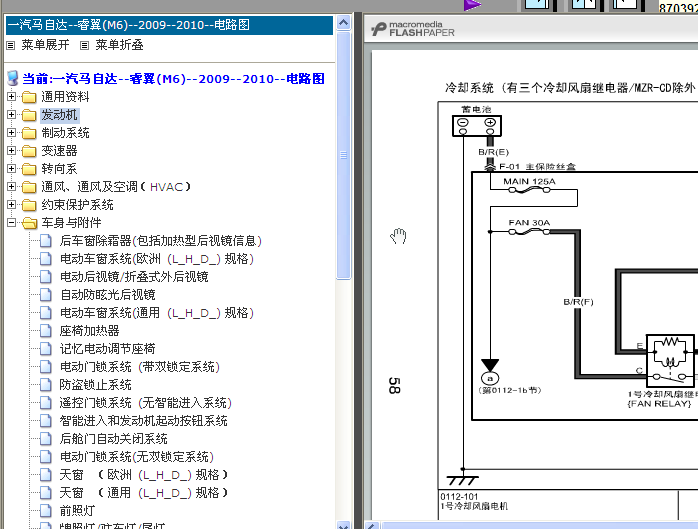Viewport: 698px width, 529px height.
Task: Click the page icon next to 自动防眩光后视镜
Action: (x=45, y=295)
